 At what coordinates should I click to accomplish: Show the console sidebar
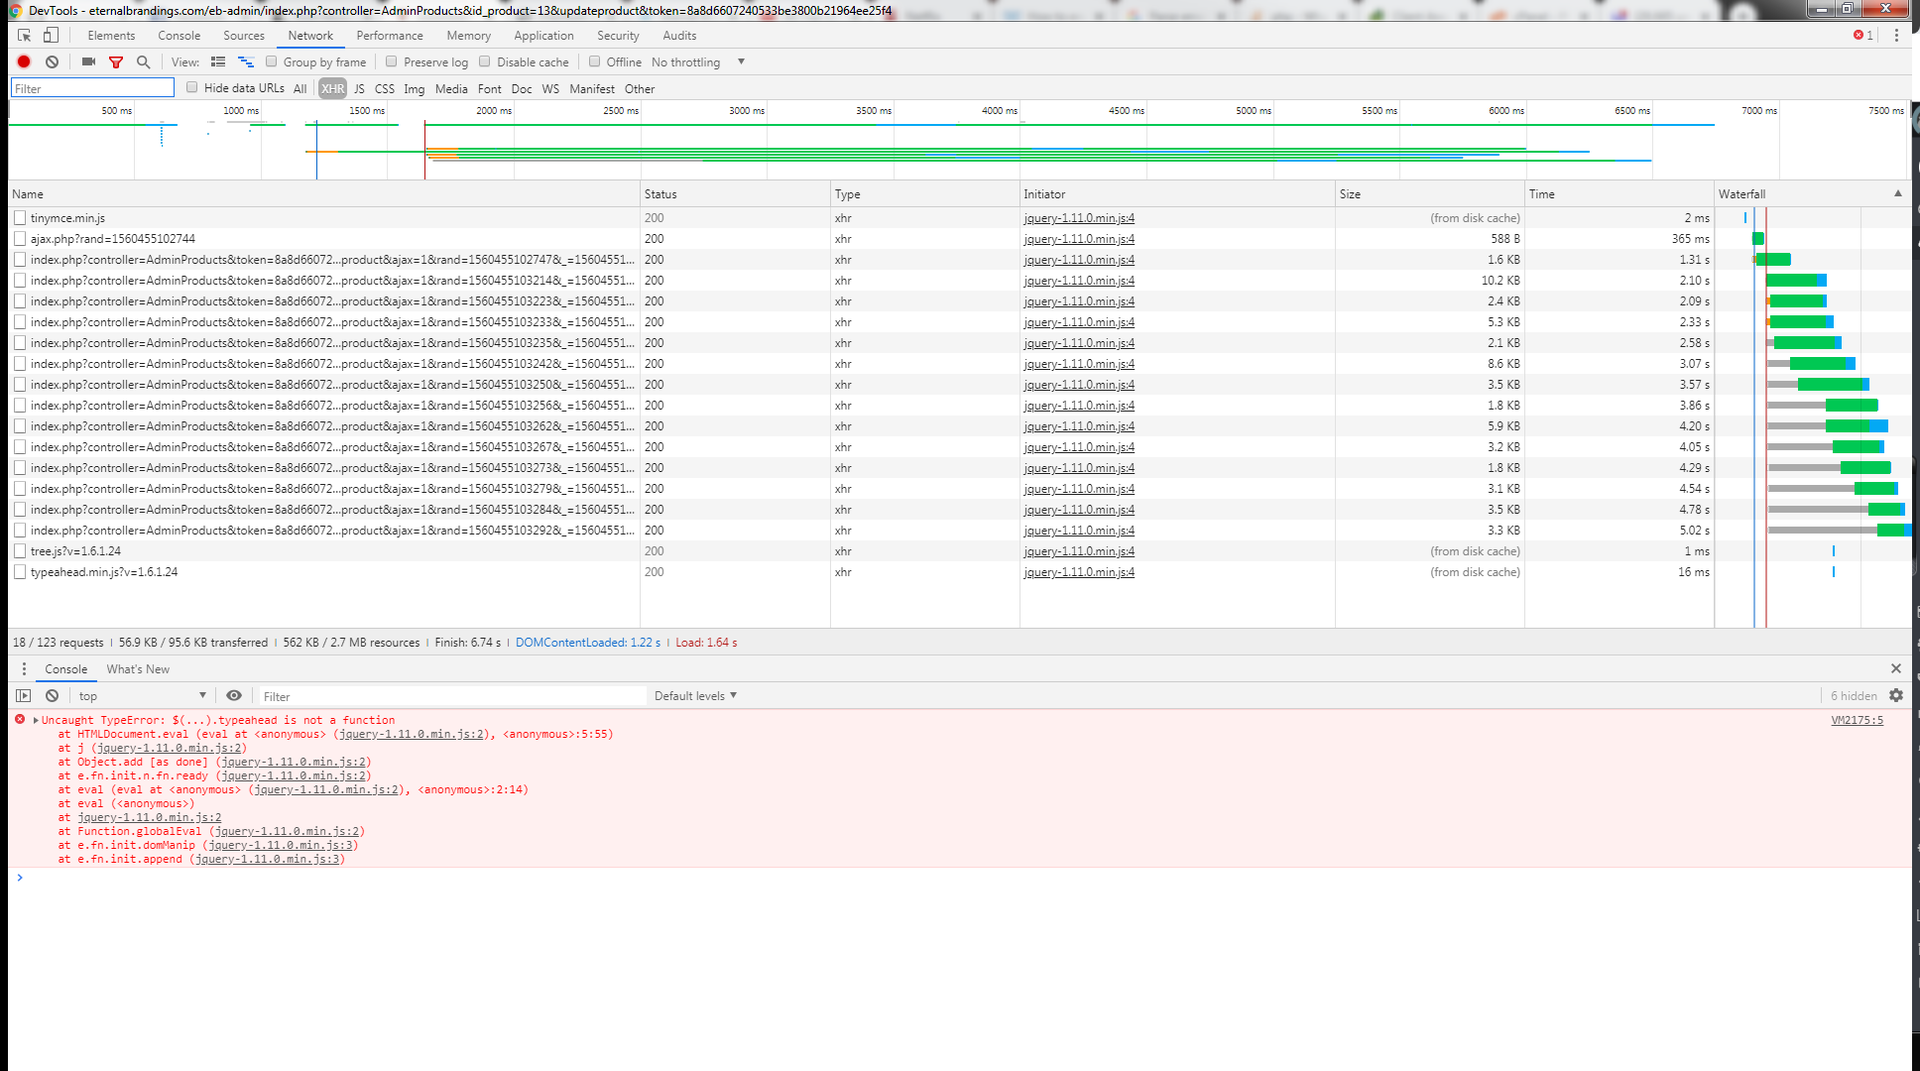tap(24, 696)
